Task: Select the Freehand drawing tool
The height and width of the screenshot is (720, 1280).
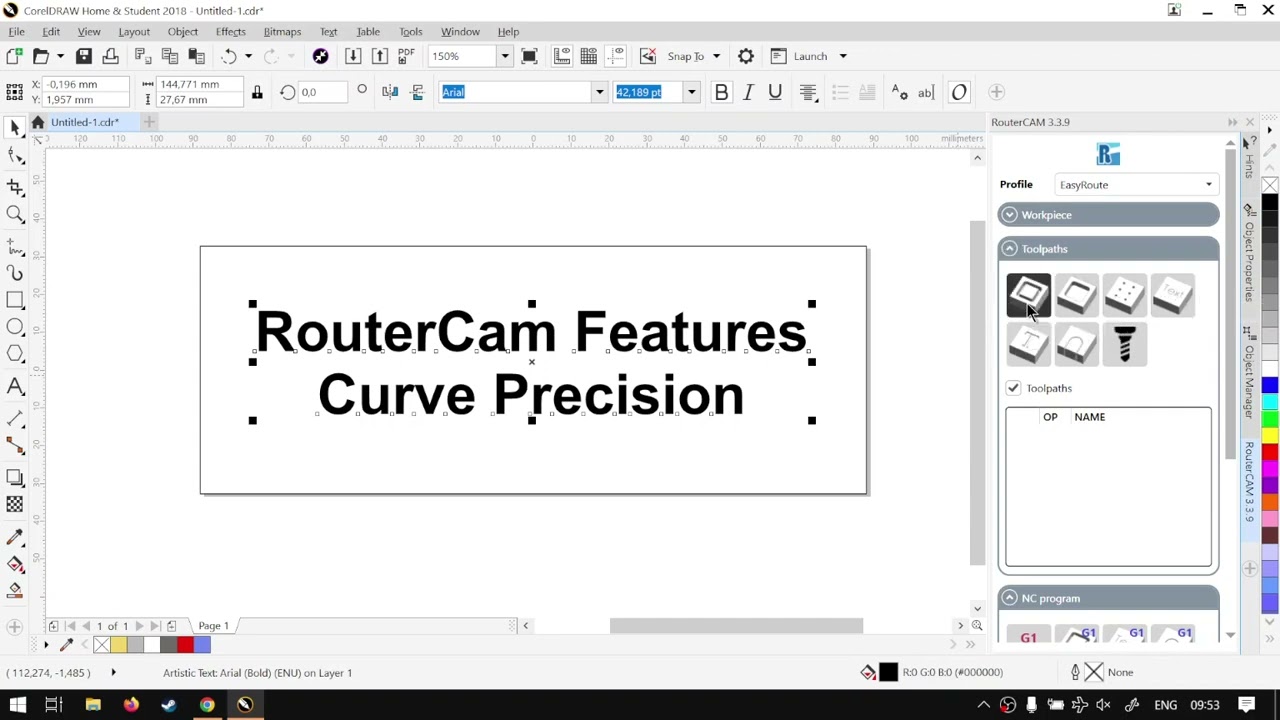Action: click(x=15, y=246)
